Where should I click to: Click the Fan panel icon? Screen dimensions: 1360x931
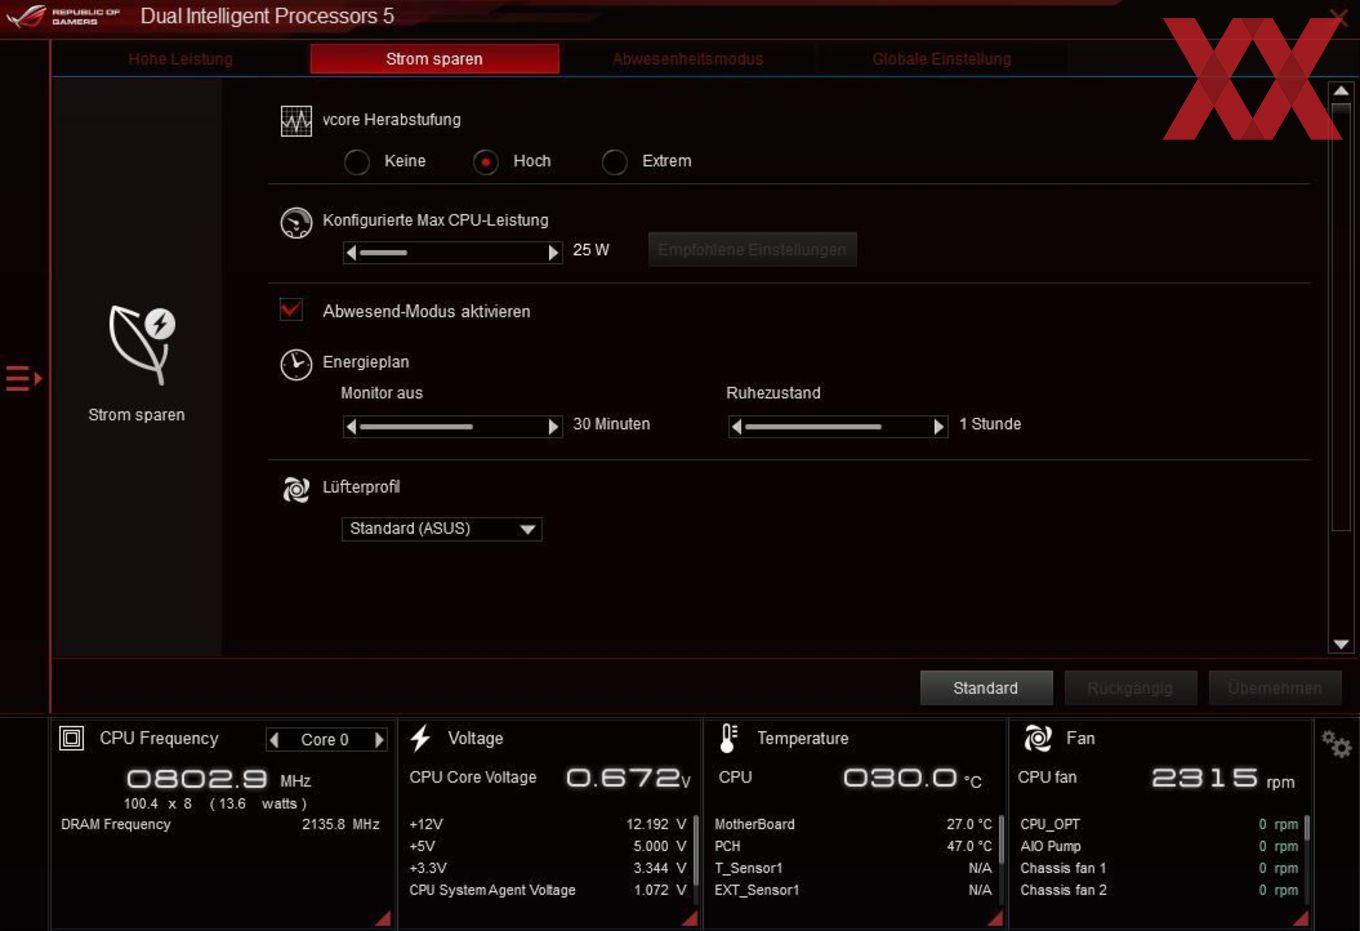coord(1038,738)
